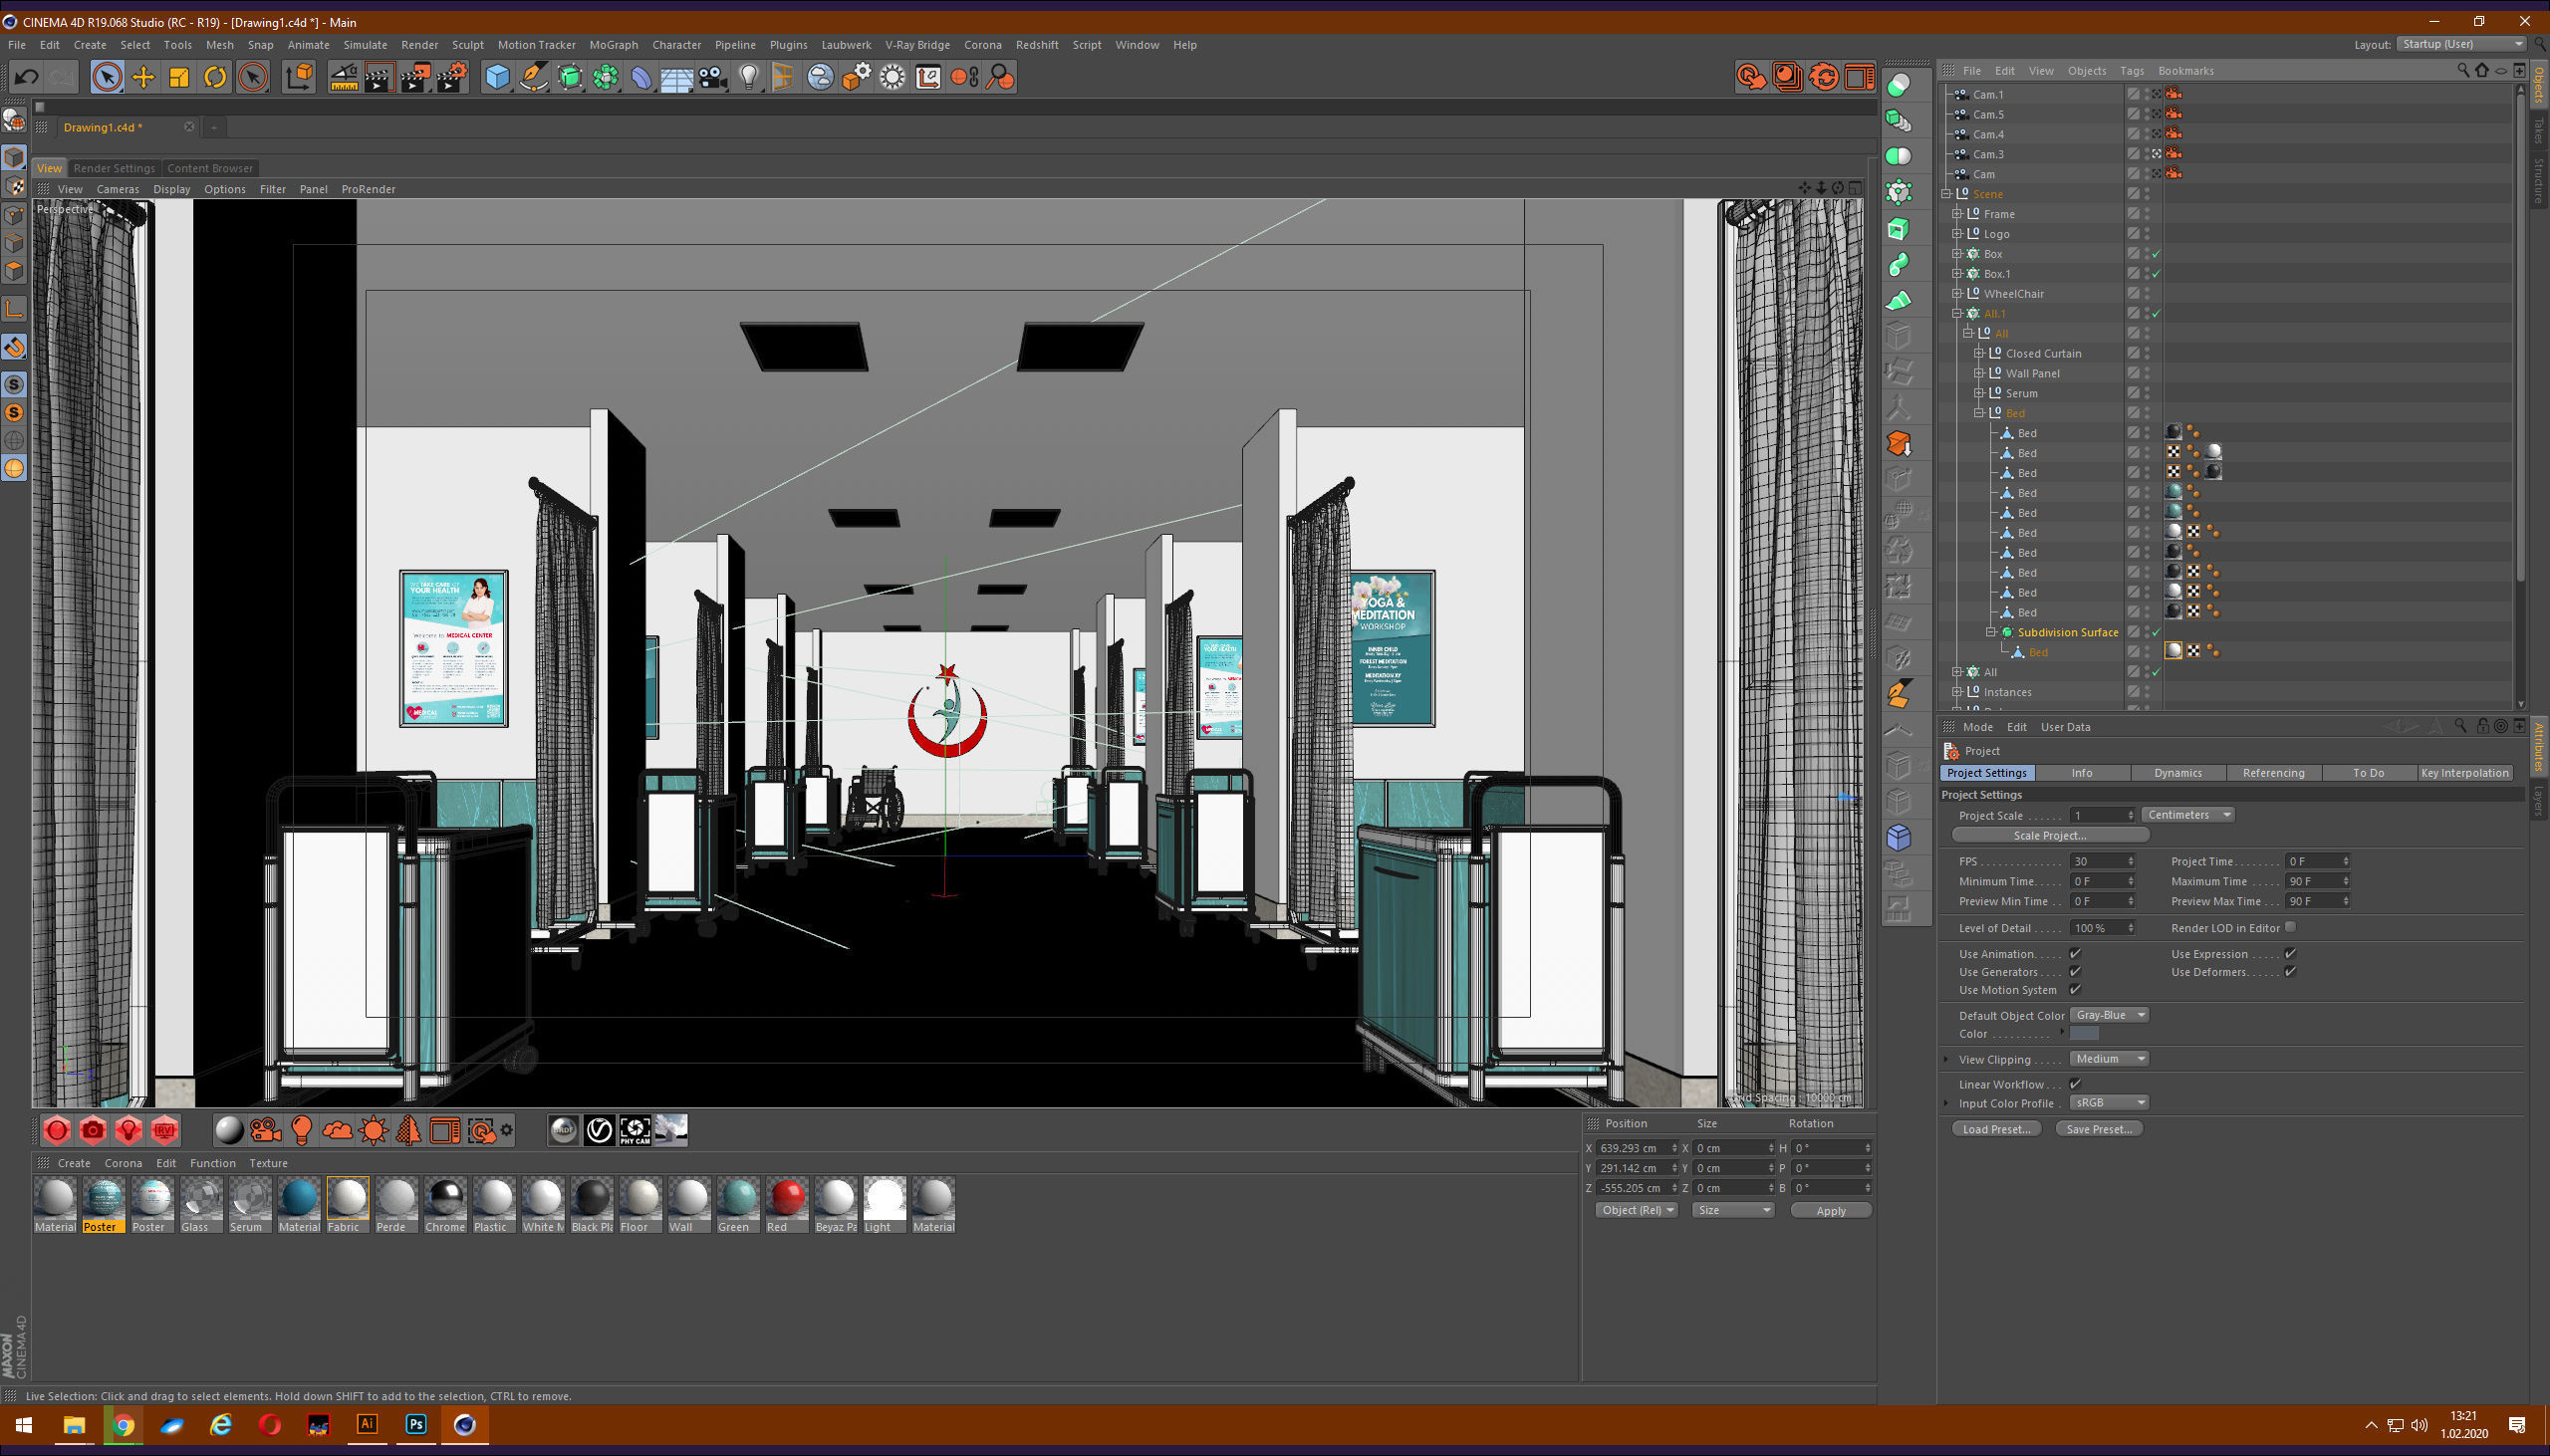Click the Scale Project button
2550x1456 pixels.
[2049, 835]
